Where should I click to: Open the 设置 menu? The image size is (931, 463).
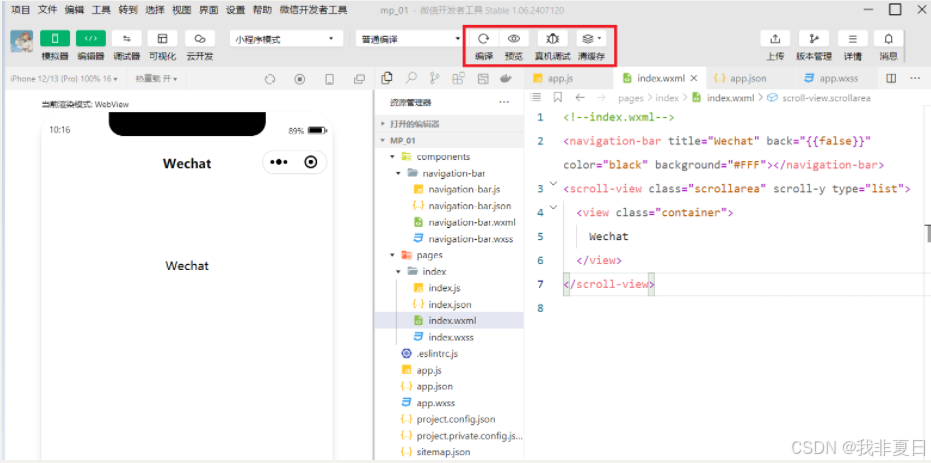(236, 10)
